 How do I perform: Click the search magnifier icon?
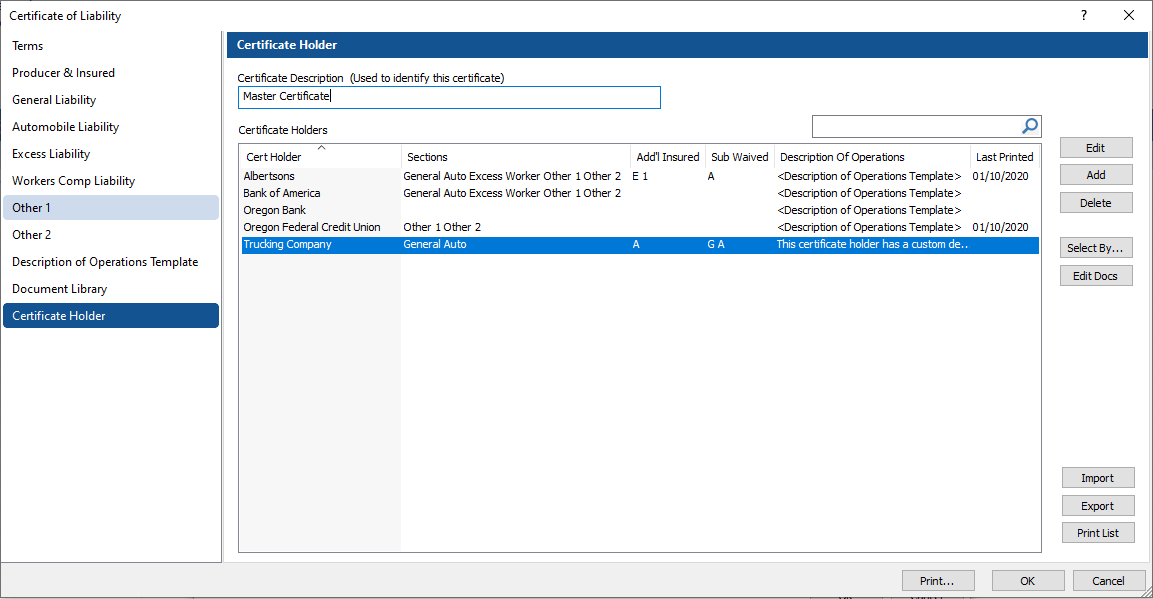click(1030, 126)
